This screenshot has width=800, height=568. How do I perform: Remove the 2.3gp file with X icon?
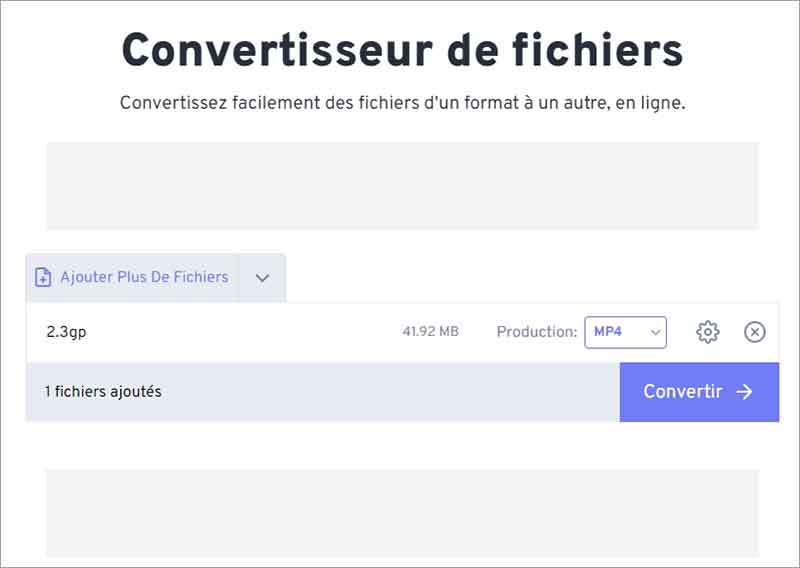[755, 332]
